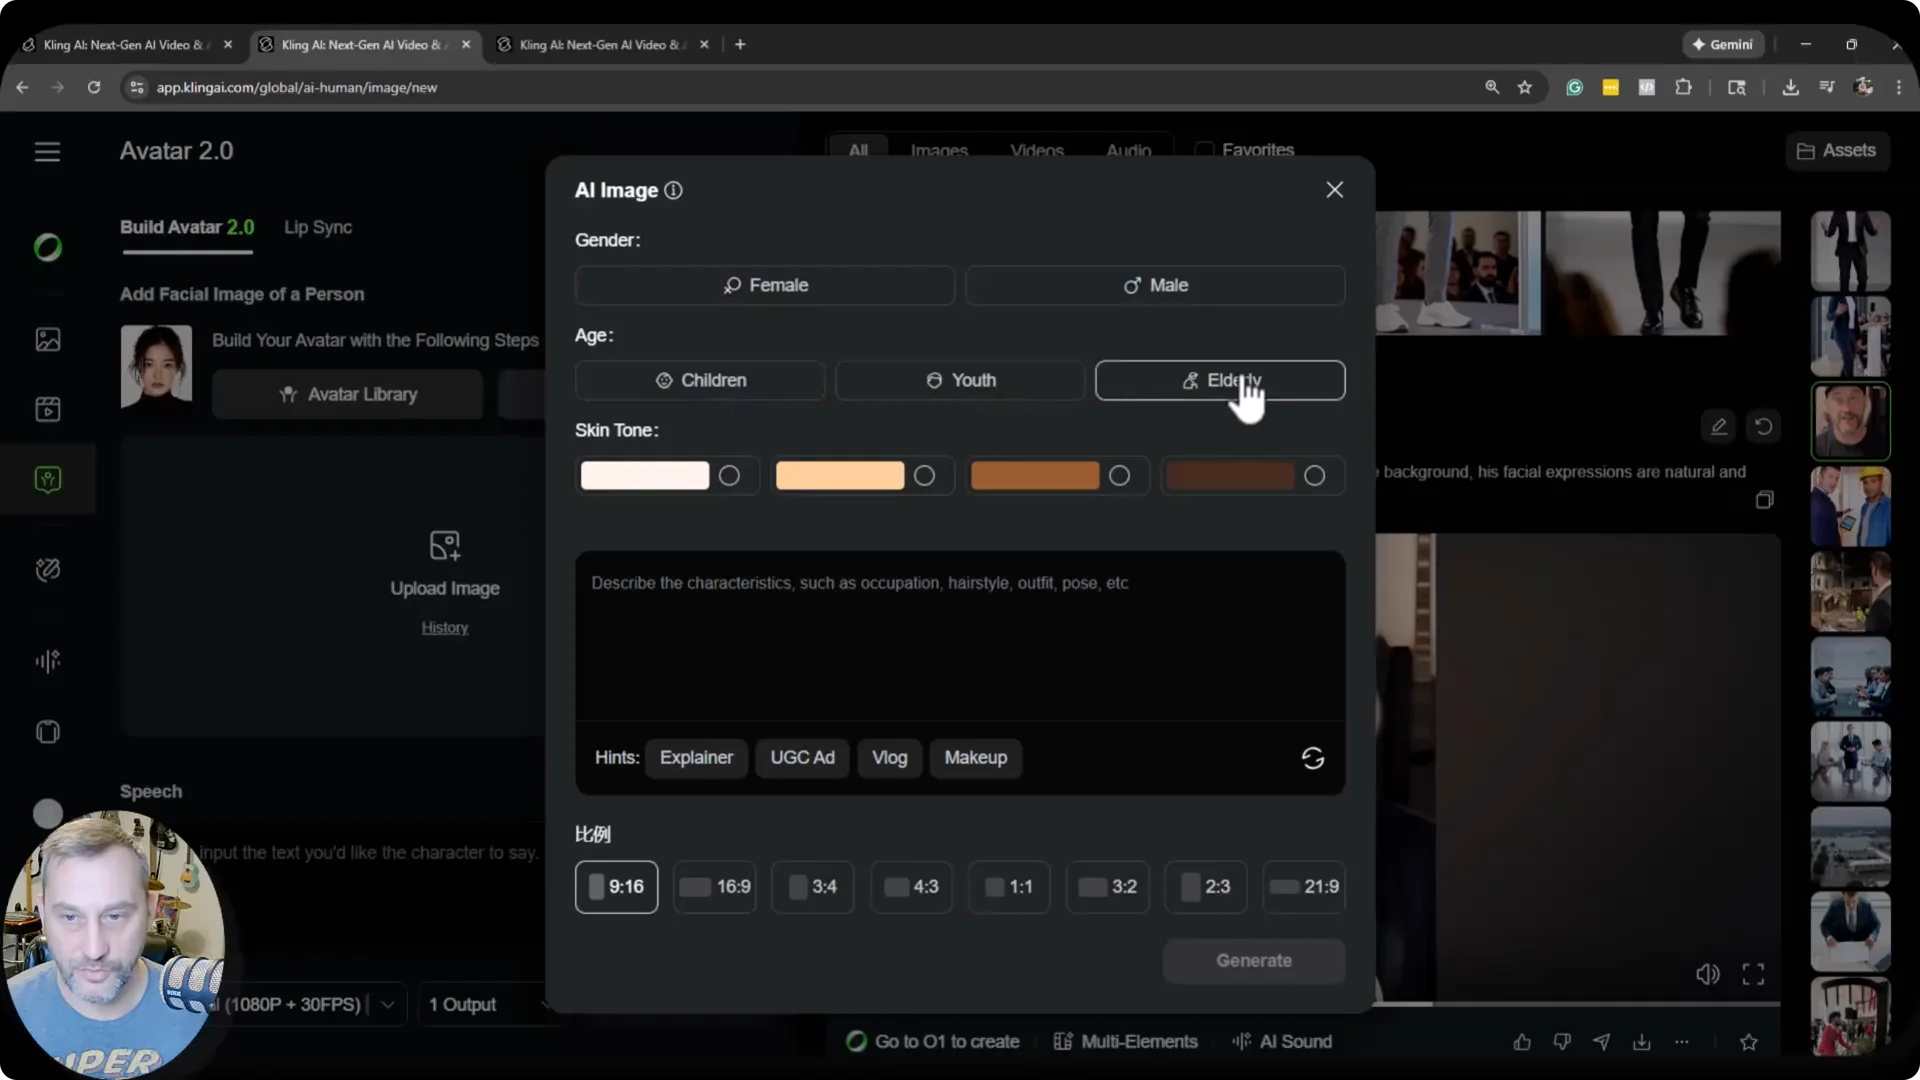Bookmark this page with the star icon
Image resolution: width=1920 pixels, height=1080 pixels.
1524,87
